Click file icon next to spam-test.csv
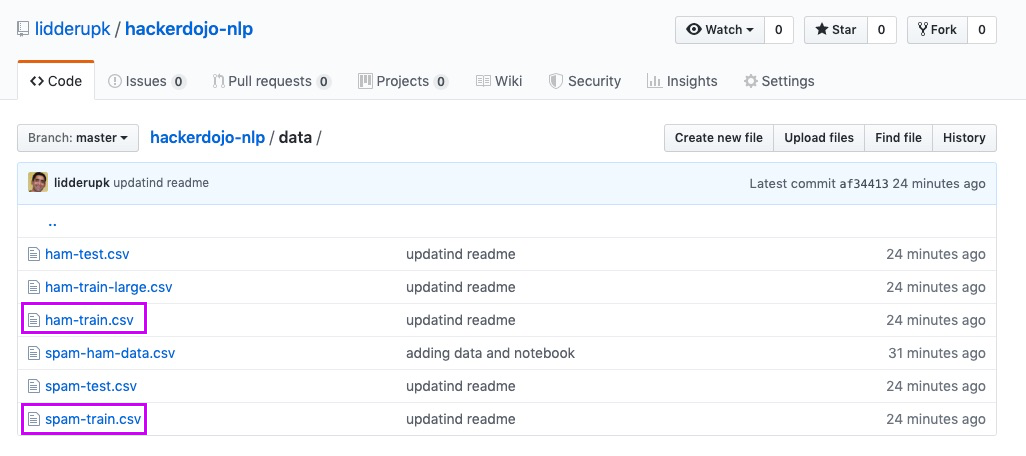The width and height of the screenshot is (1026, 456). point(34,386)
